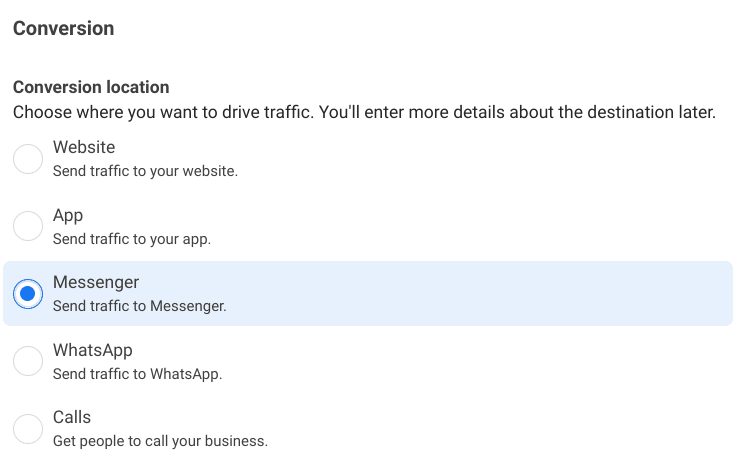Click 'Send traffic to Messenger.' description

pos(140,306)
